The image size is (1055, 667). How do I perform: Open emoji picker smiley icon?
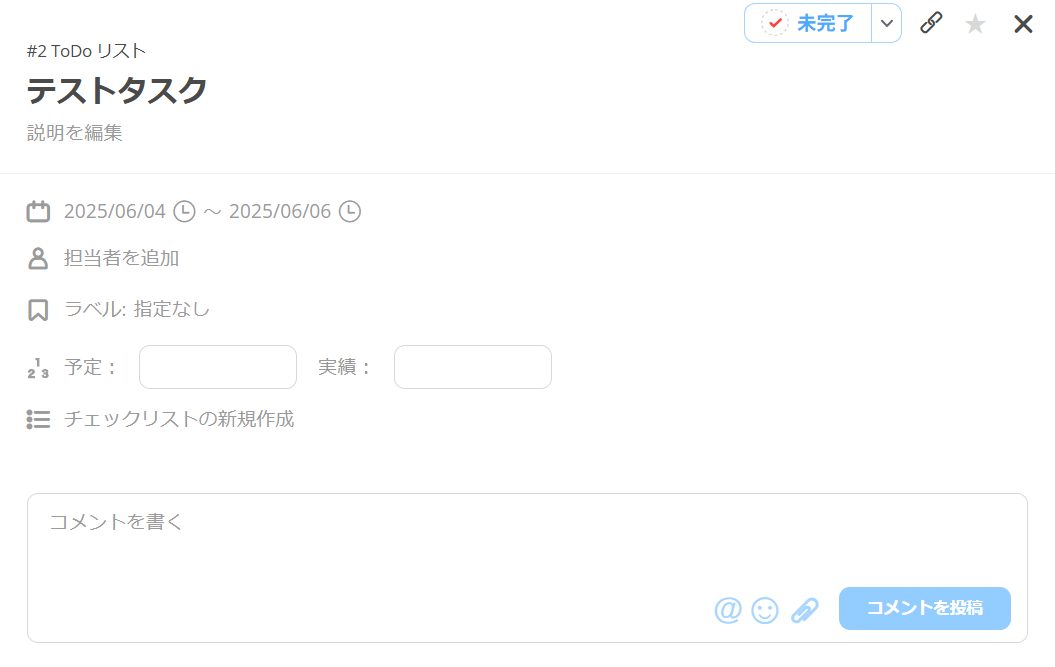pyautogui.click(x=765, y=610)
